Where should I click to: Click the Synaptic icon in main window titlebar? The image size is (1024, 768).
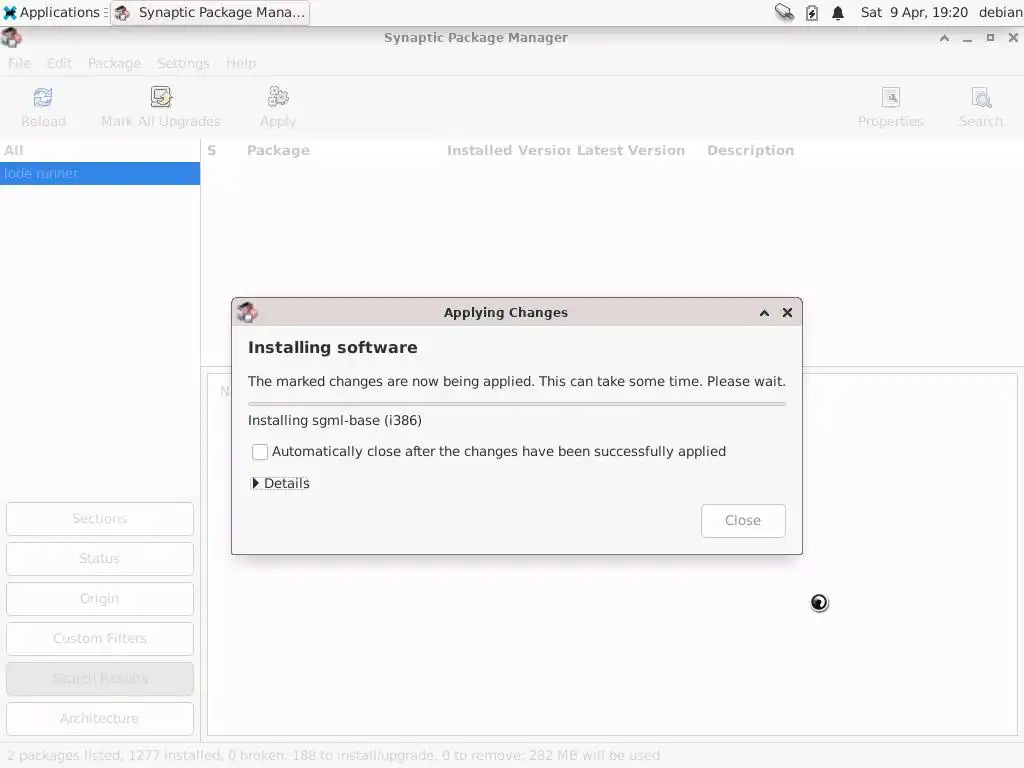point(12,38)
